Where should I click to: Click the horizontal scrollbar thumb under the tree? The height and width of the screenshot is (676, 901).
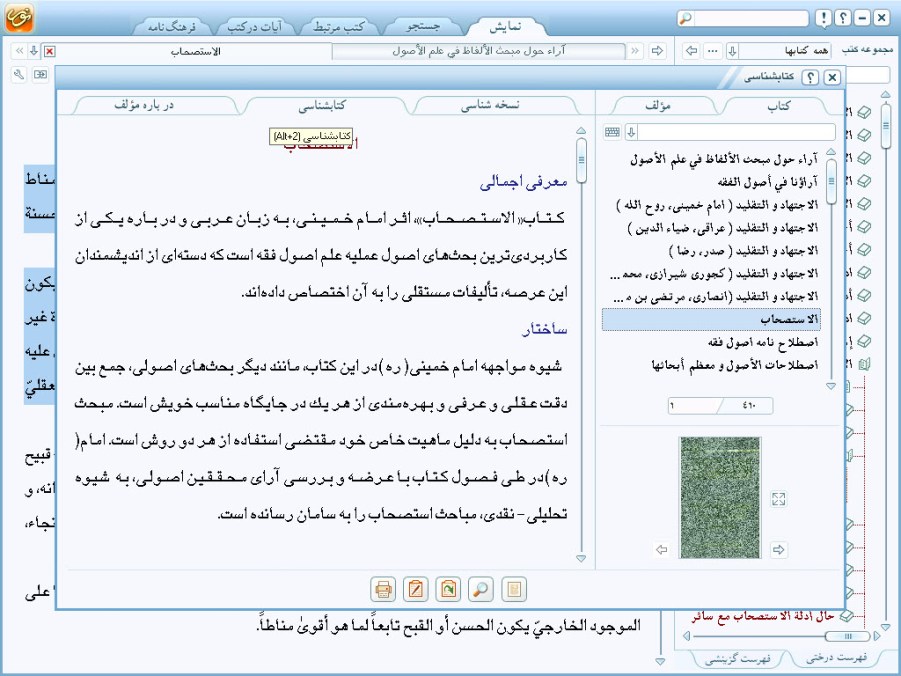tap(848, 636)
